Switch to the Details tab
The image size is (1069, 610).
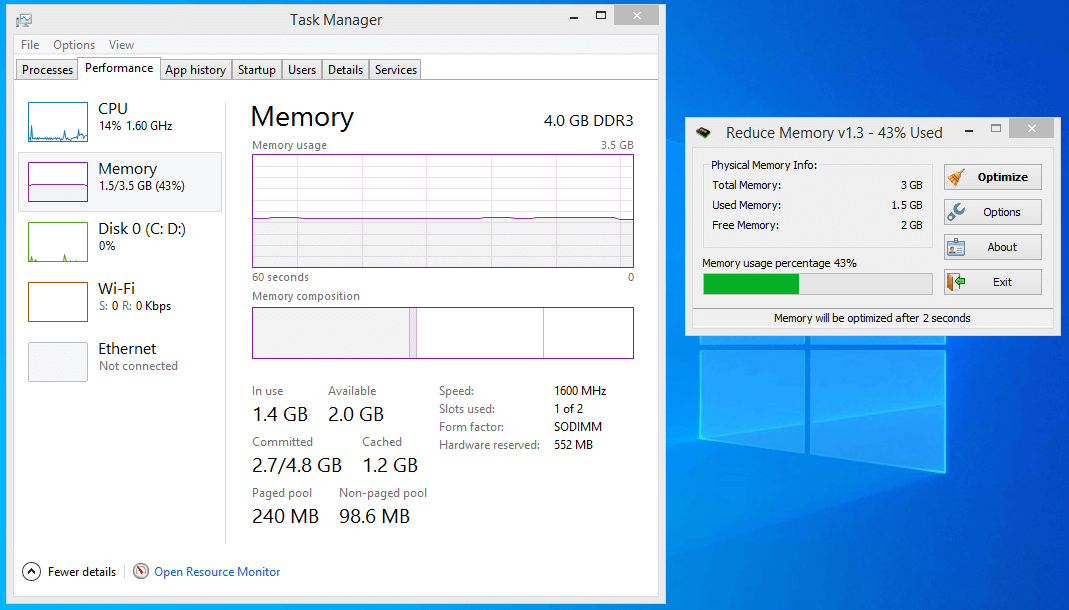click(x=346, y=70)
